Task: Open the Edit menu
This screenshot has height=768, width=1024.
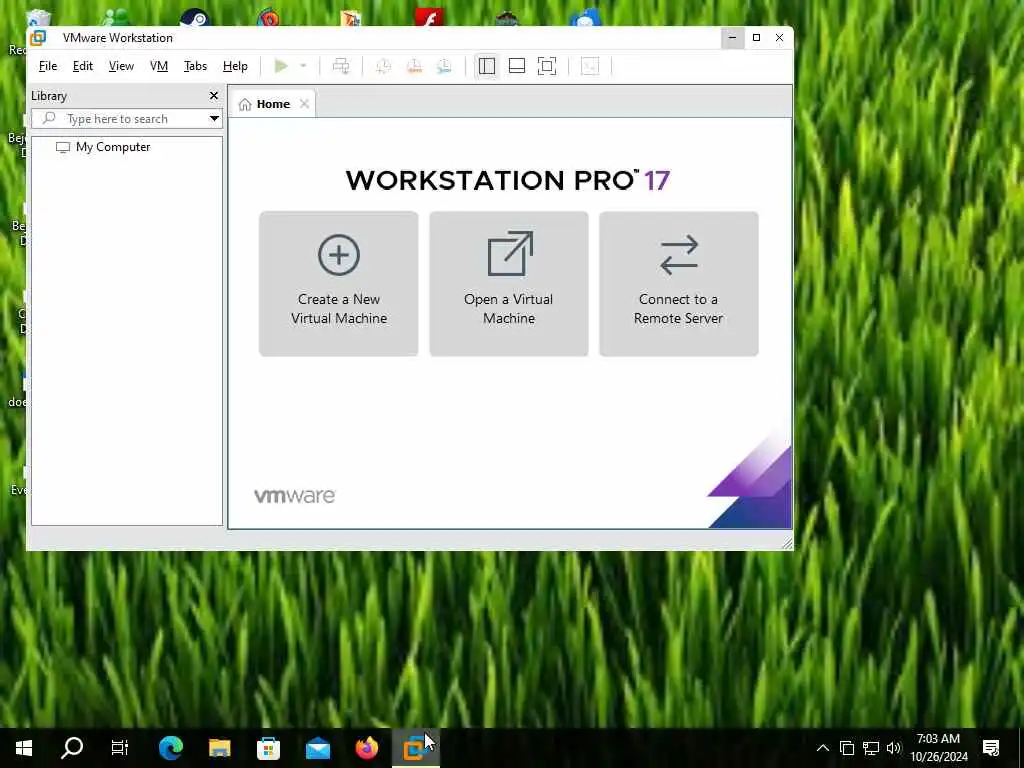Action: 82,66
